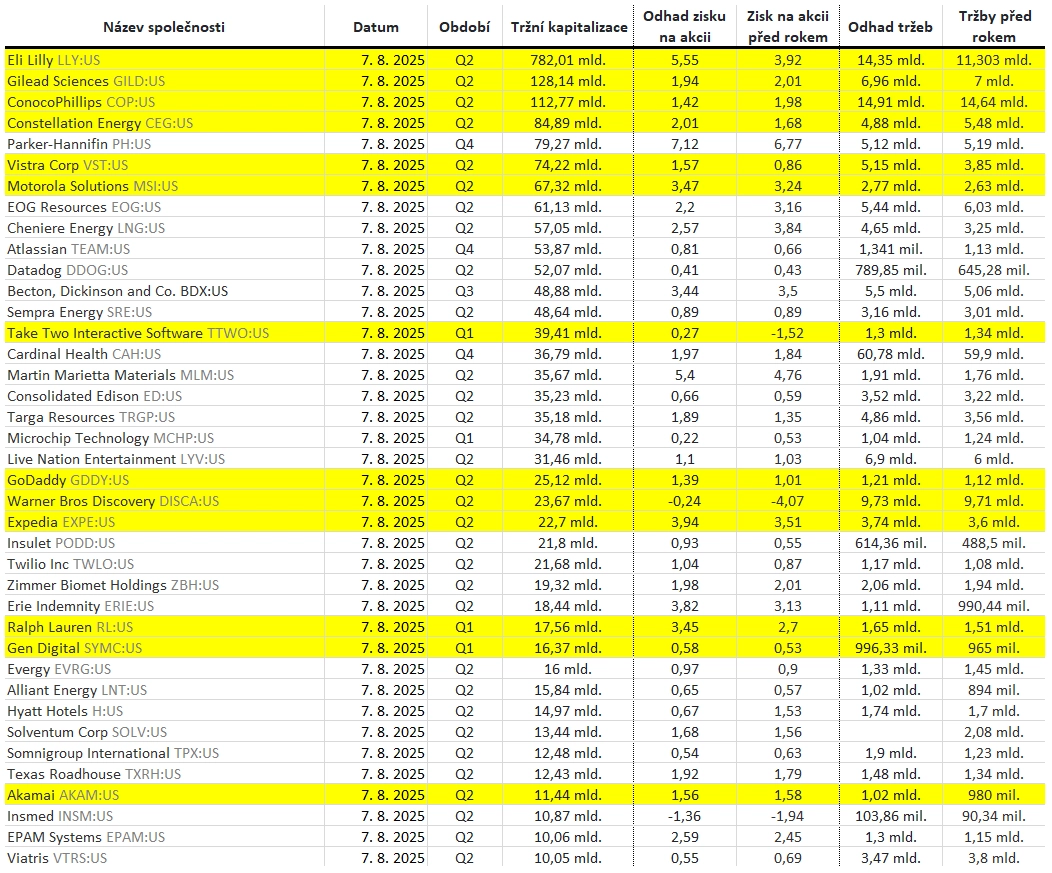Select the Parker-Hannifin PH:US cell
1052x873 pixels.
tap(164, 144)
